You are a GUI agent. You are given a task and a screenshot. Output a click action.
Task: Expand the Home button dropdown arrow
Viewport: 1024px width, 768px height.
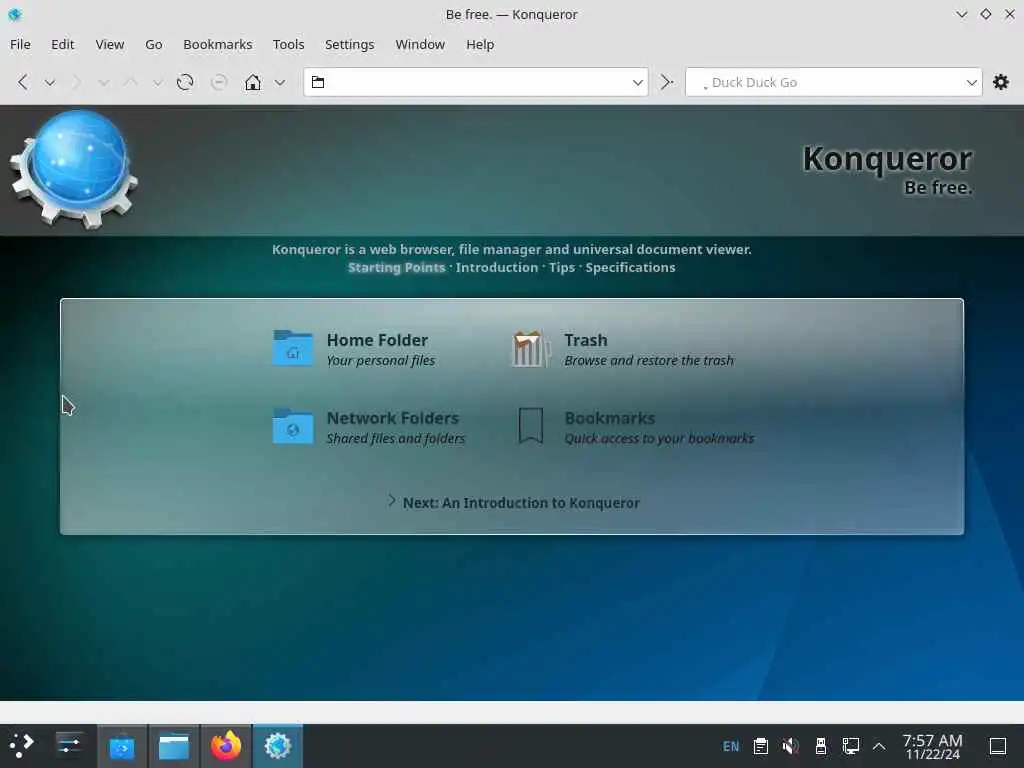[280, 83]
